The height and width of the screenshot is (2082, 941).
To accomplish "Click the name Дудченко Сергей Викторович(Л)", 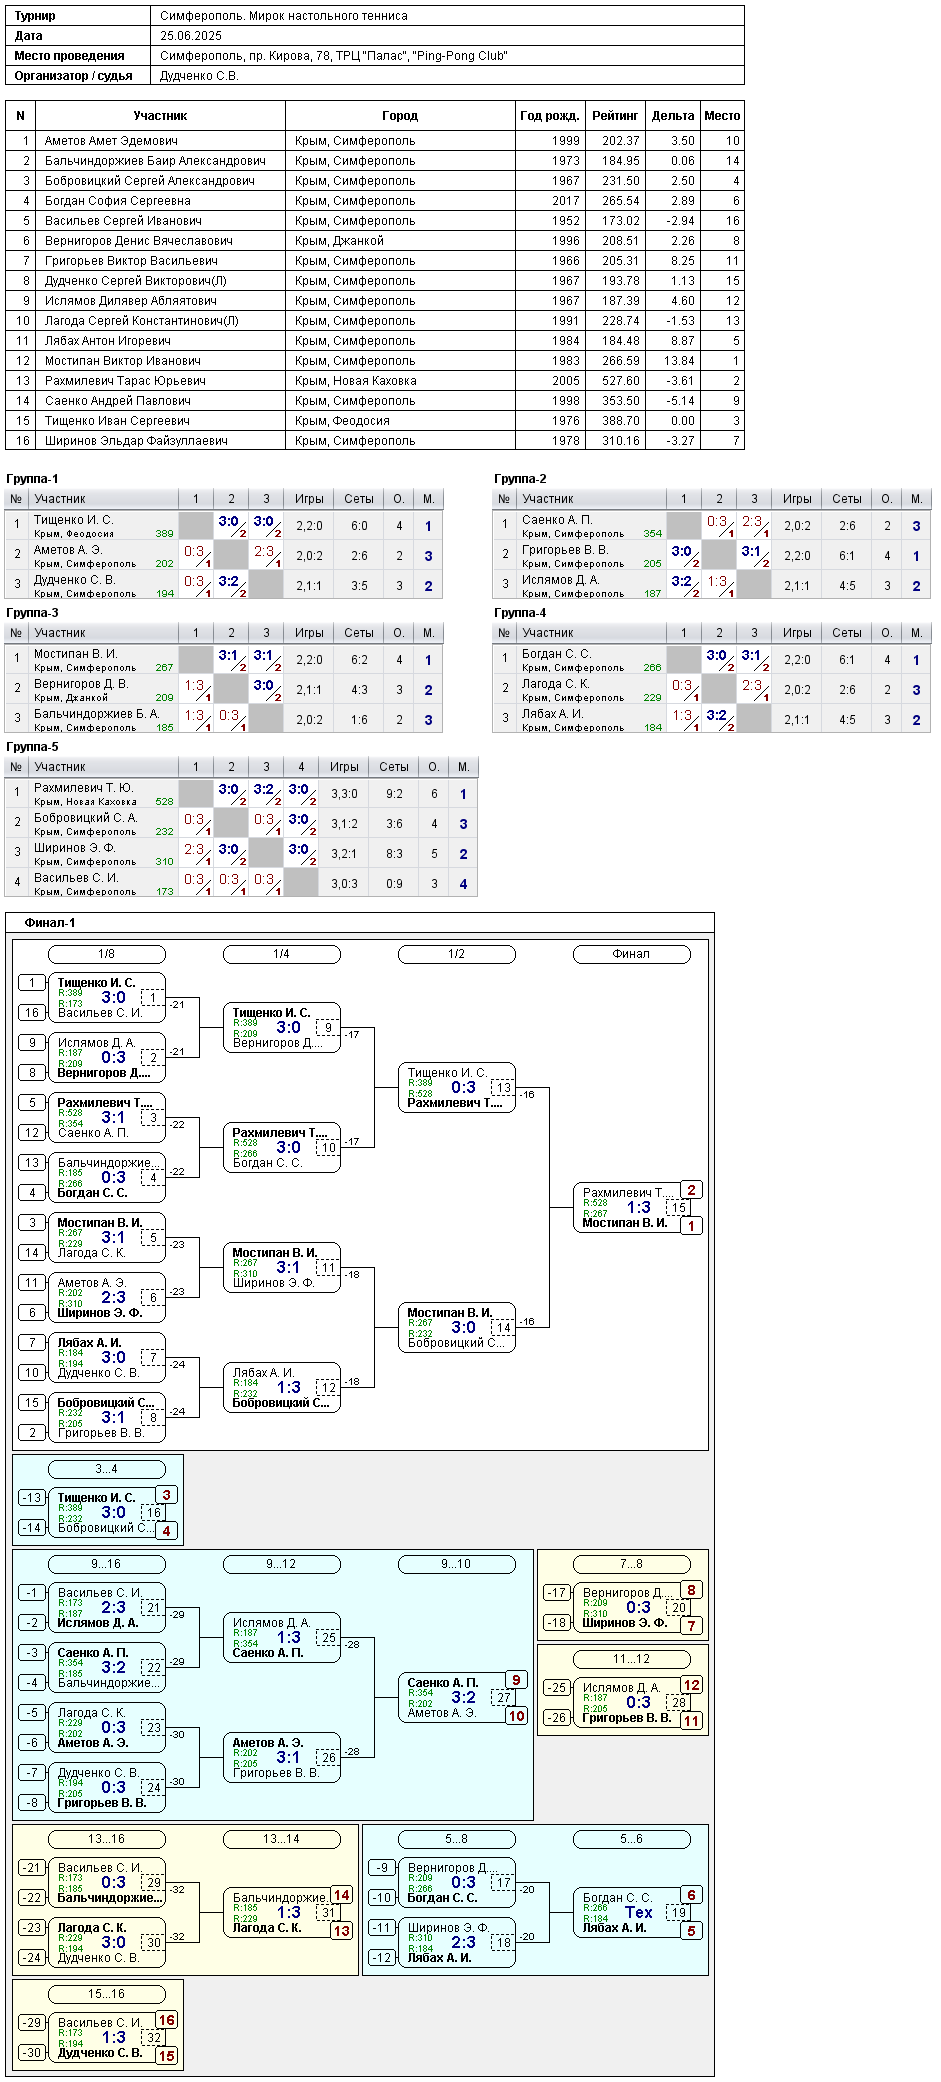I will pos(136,281).
